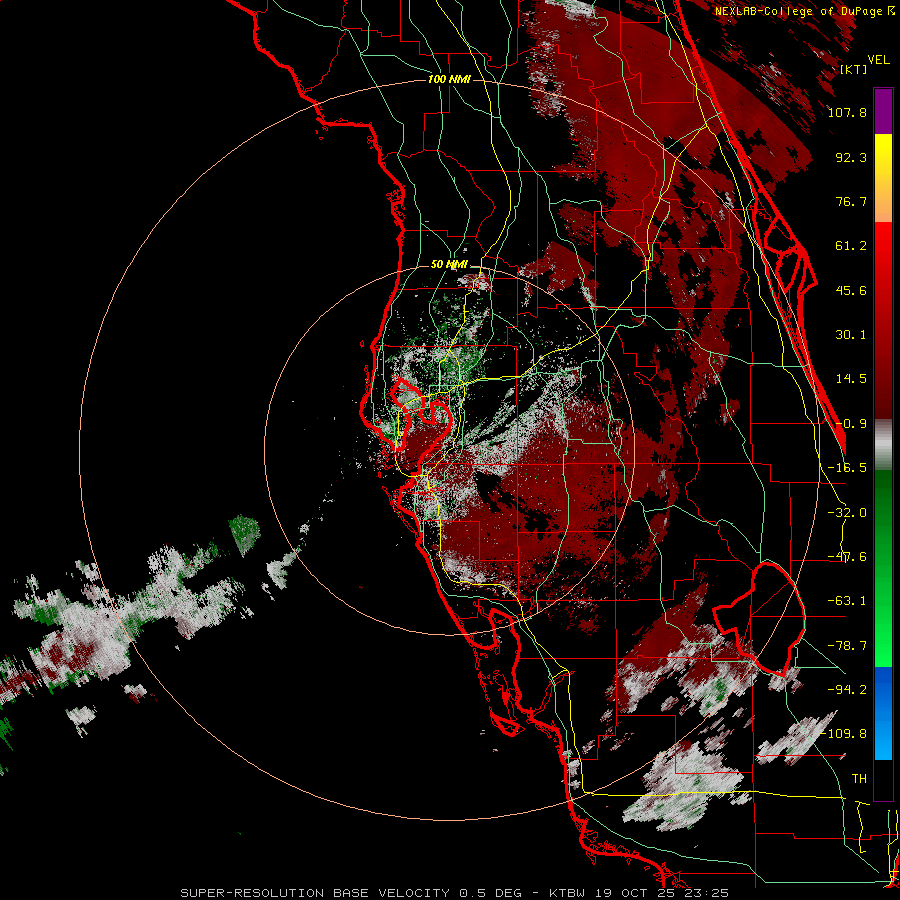Click the 50 NMI range ring label
Viewport: 900px width, 900px height.
[x=449, y=265]
